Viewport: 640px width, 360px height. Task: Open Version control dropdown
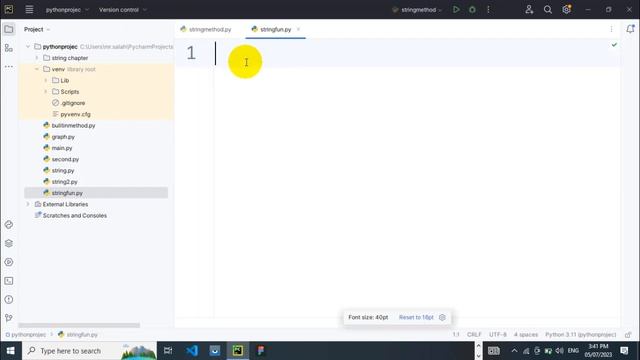[x=122, y=9]
